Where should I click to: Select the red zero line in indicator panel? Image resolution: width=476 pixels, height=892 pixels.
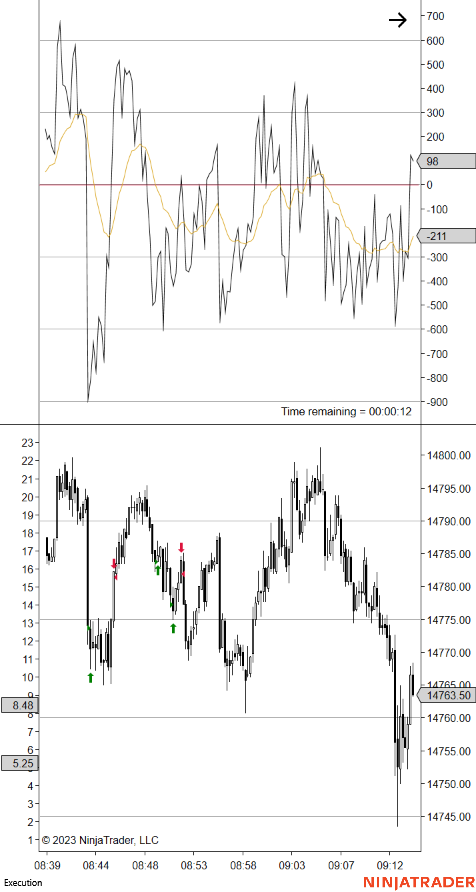click(229, 185)
